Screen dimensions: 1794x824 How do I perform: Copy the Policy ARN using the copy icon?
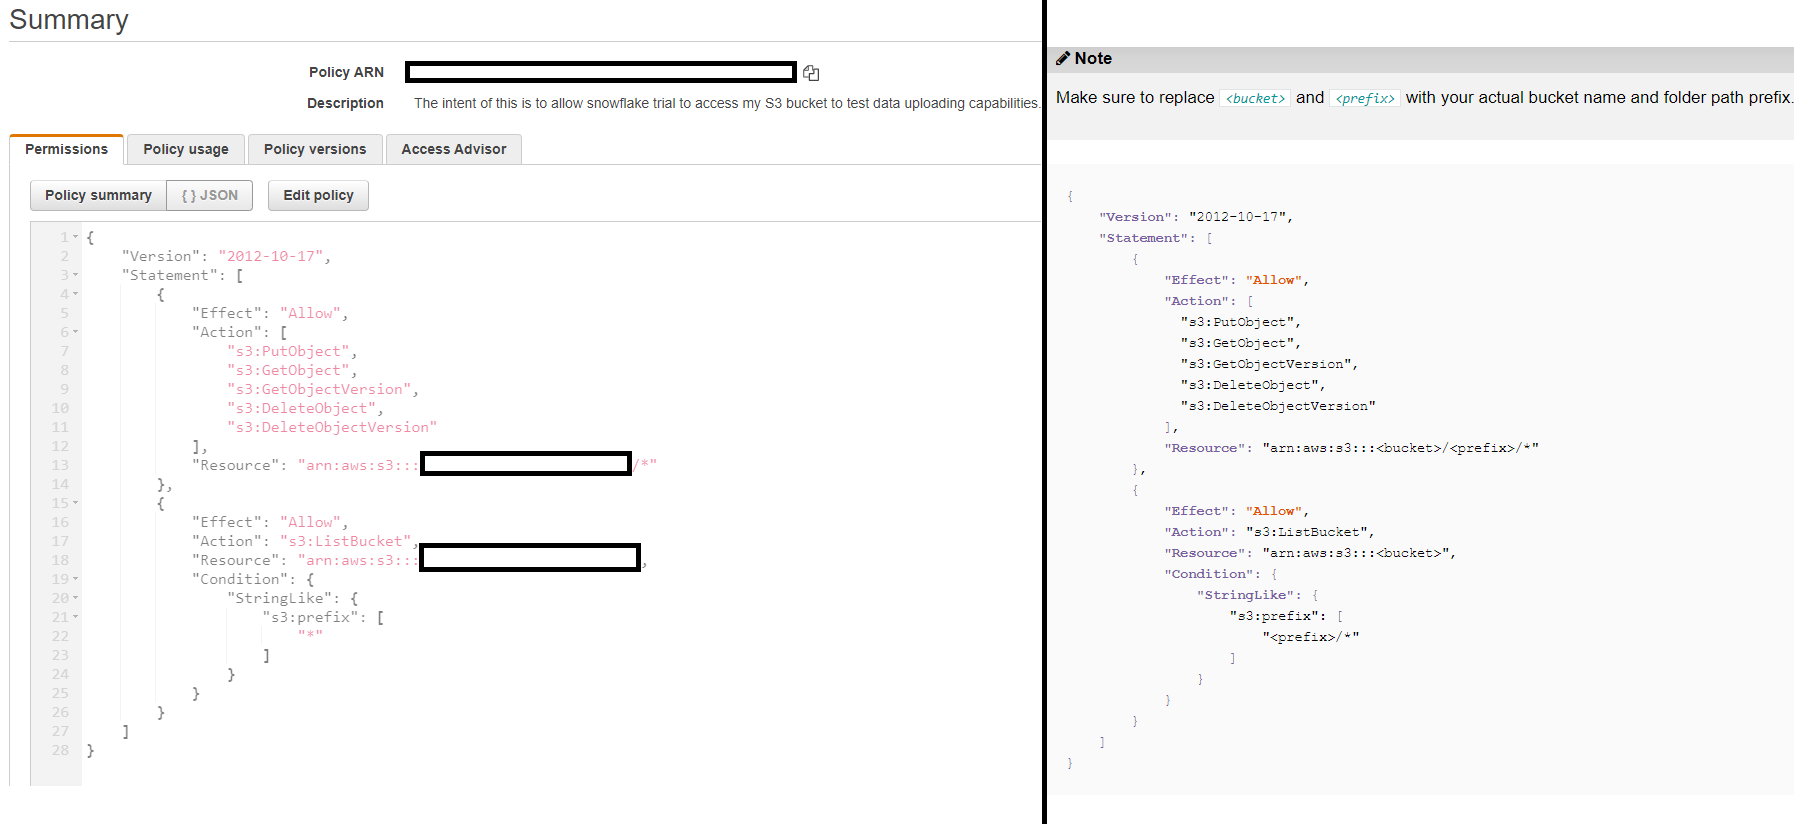coord(811,73)
